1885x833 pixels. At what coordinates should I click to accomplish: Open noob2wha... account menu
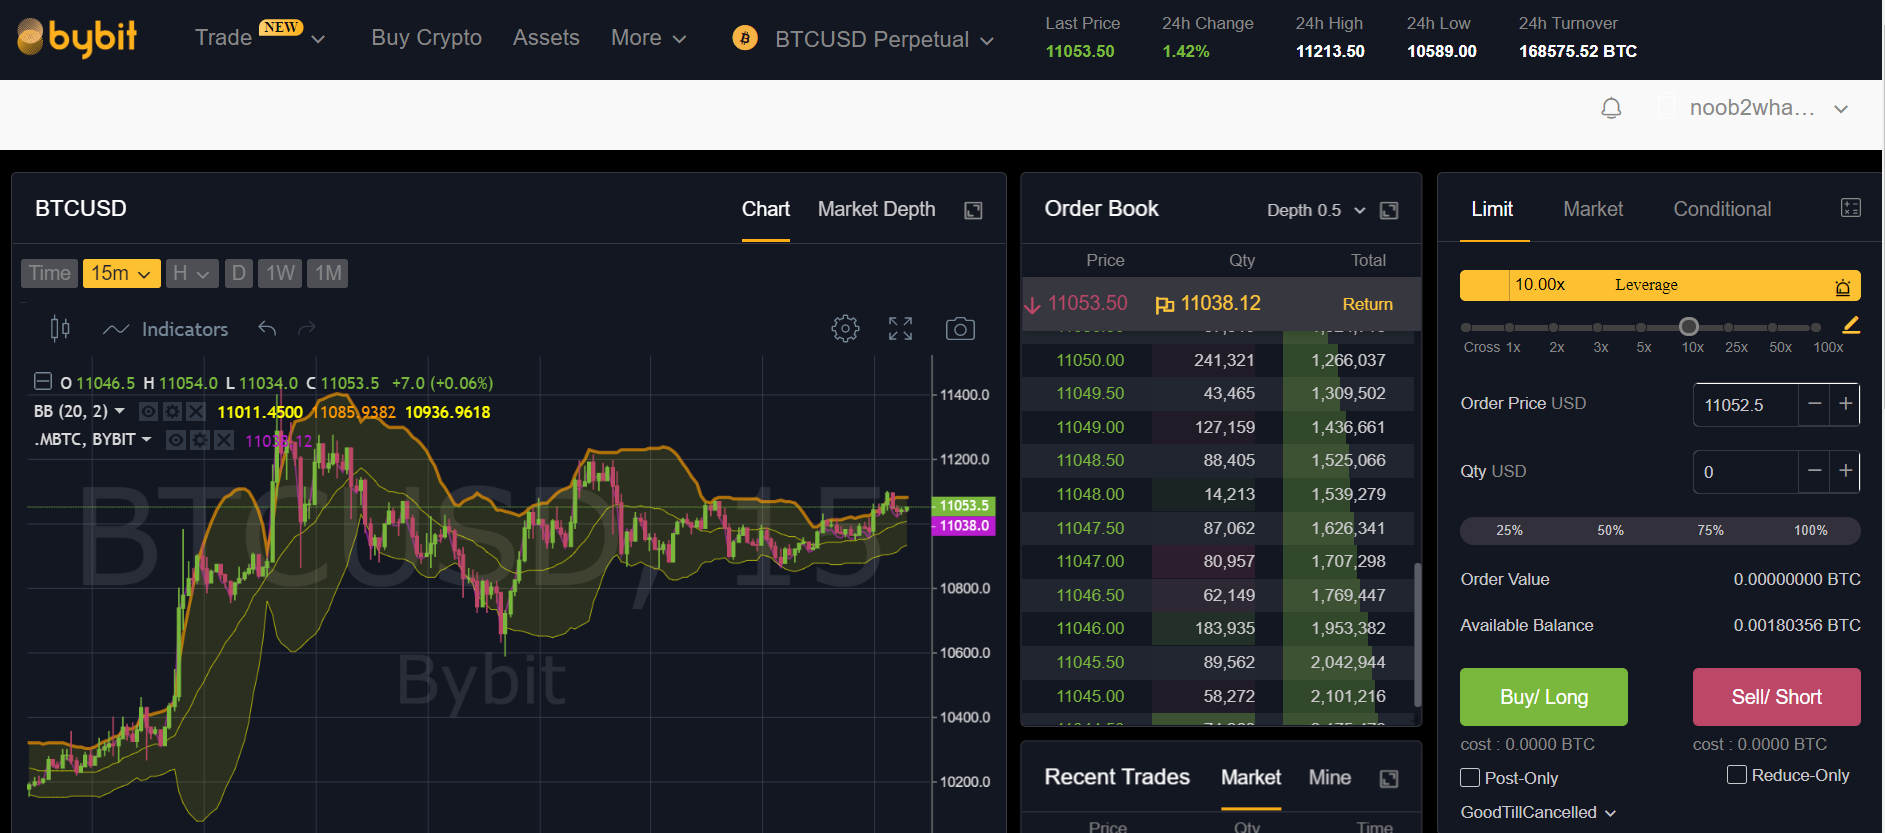[1768, 108]
